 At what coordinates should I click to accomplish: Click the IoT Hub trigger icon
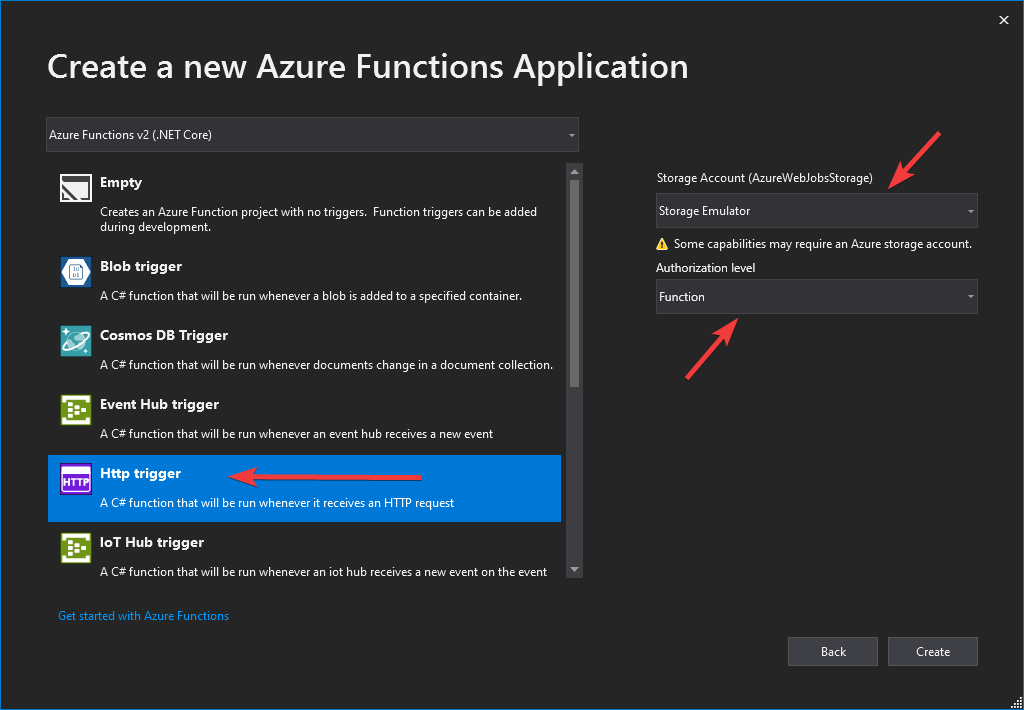pos(76,548)
